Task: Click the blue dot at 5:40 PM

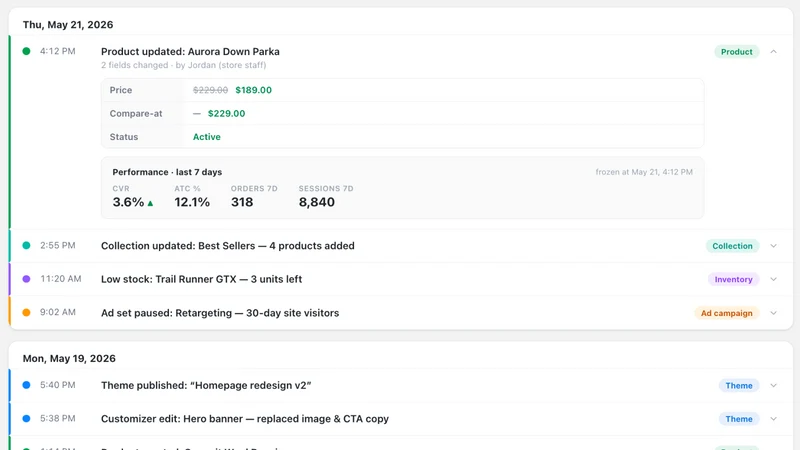Action: click(27, 385)
